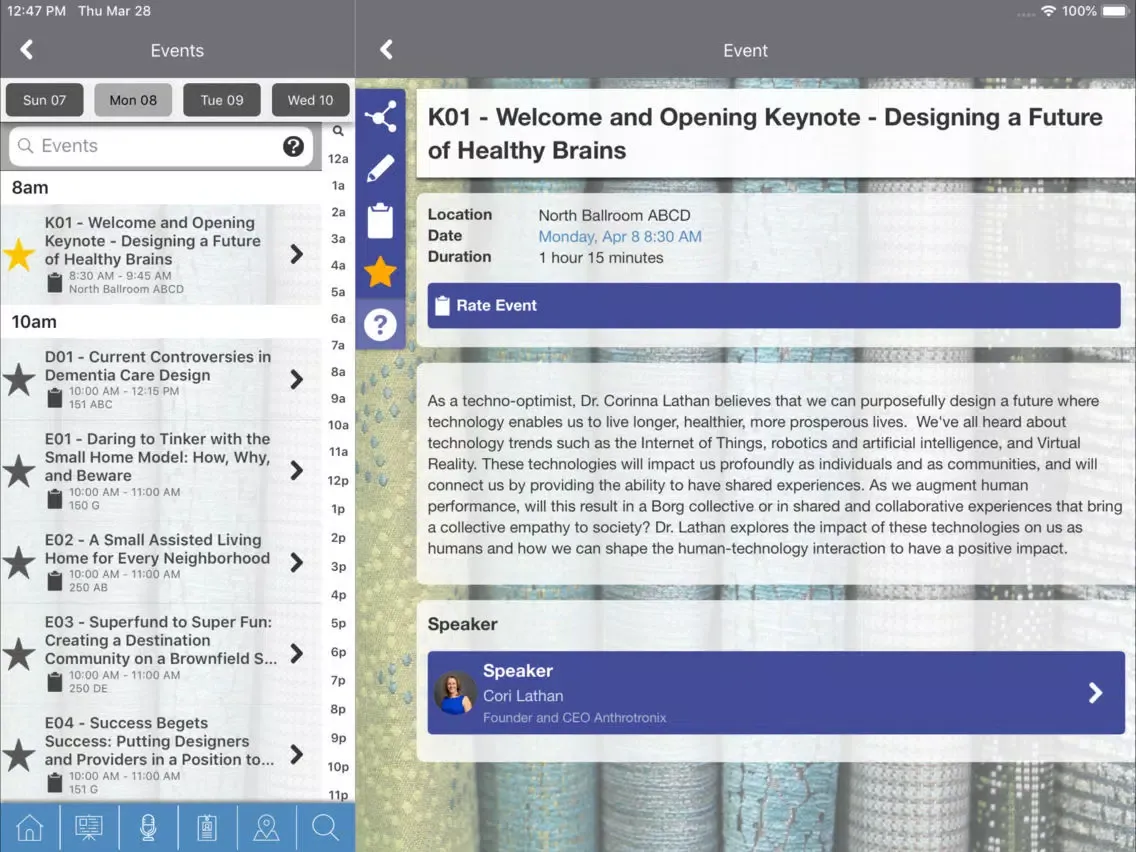Tap magnifier at top of time index

(338, 131)
